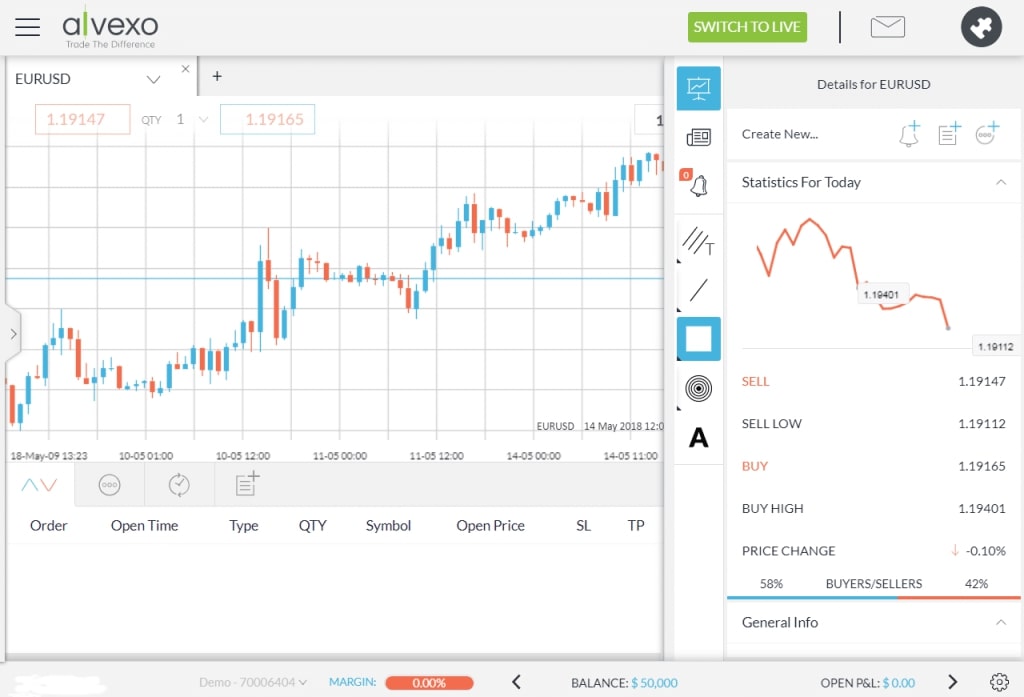Open the settings gear in status bar
Image resolution: width=1024 pixels, height=697 pixels.
[x=998, y=682]
